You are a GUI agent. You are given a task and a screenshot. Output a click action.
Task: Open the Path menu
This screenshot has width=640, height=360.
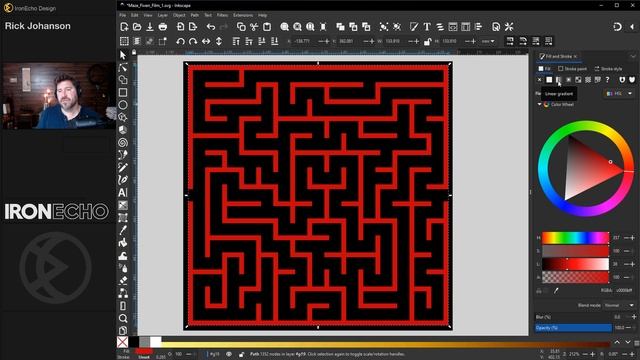[195, 15]
